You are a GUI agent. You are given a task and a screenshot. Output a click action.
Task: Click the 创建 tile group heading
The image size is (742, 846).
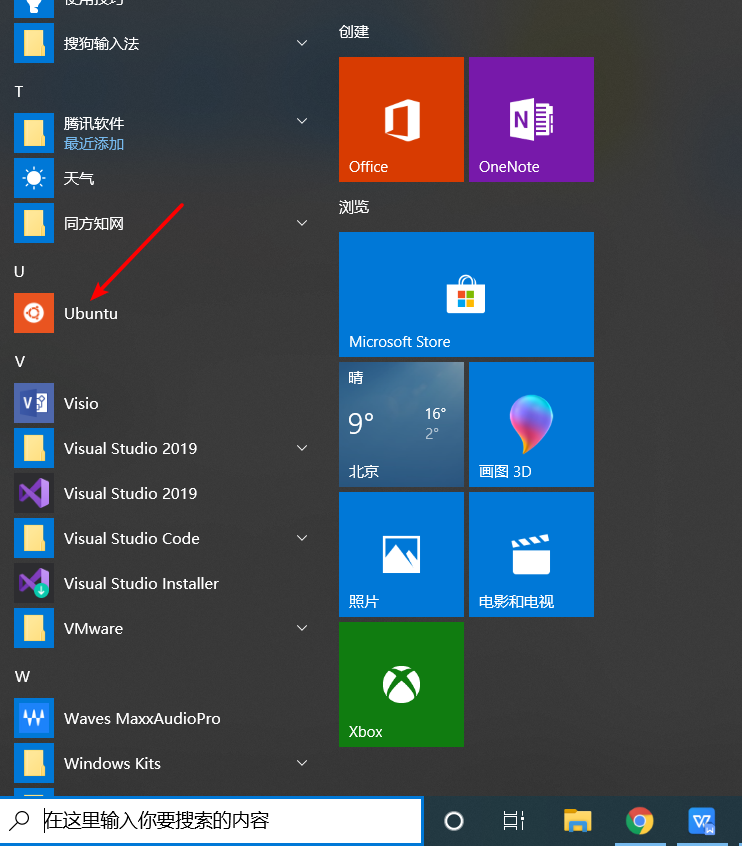354,32
